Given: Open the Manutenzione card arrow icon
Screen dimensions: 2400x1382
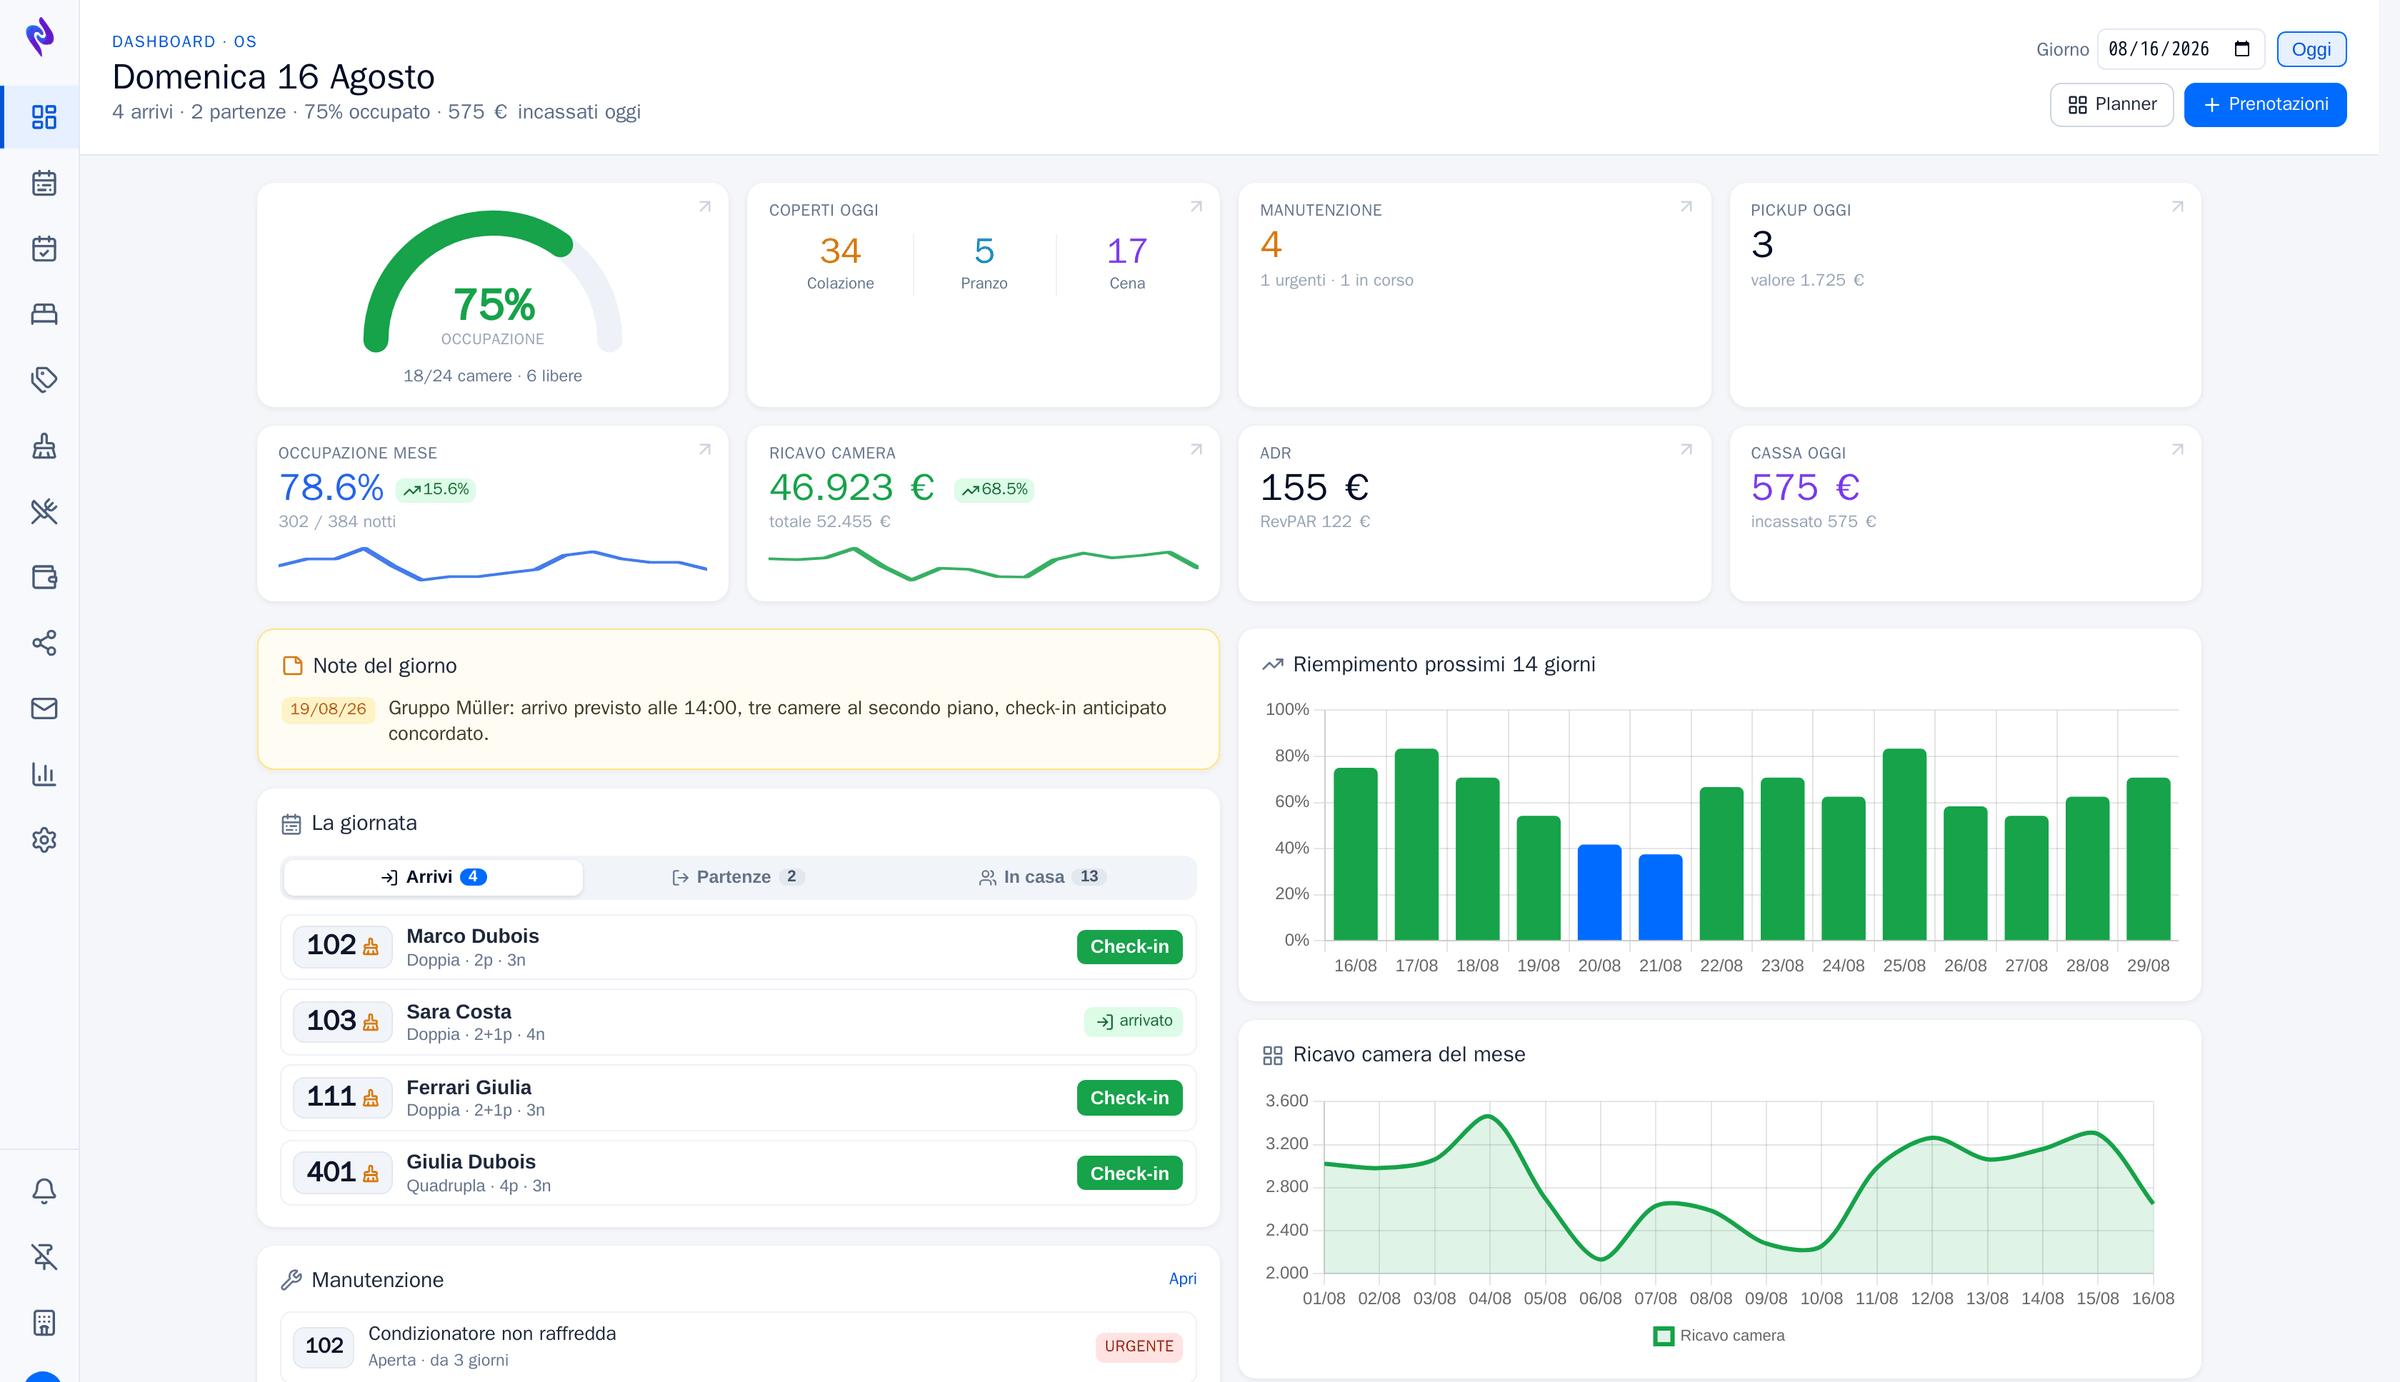Looking at the screenshot, I should (1686, 207).
